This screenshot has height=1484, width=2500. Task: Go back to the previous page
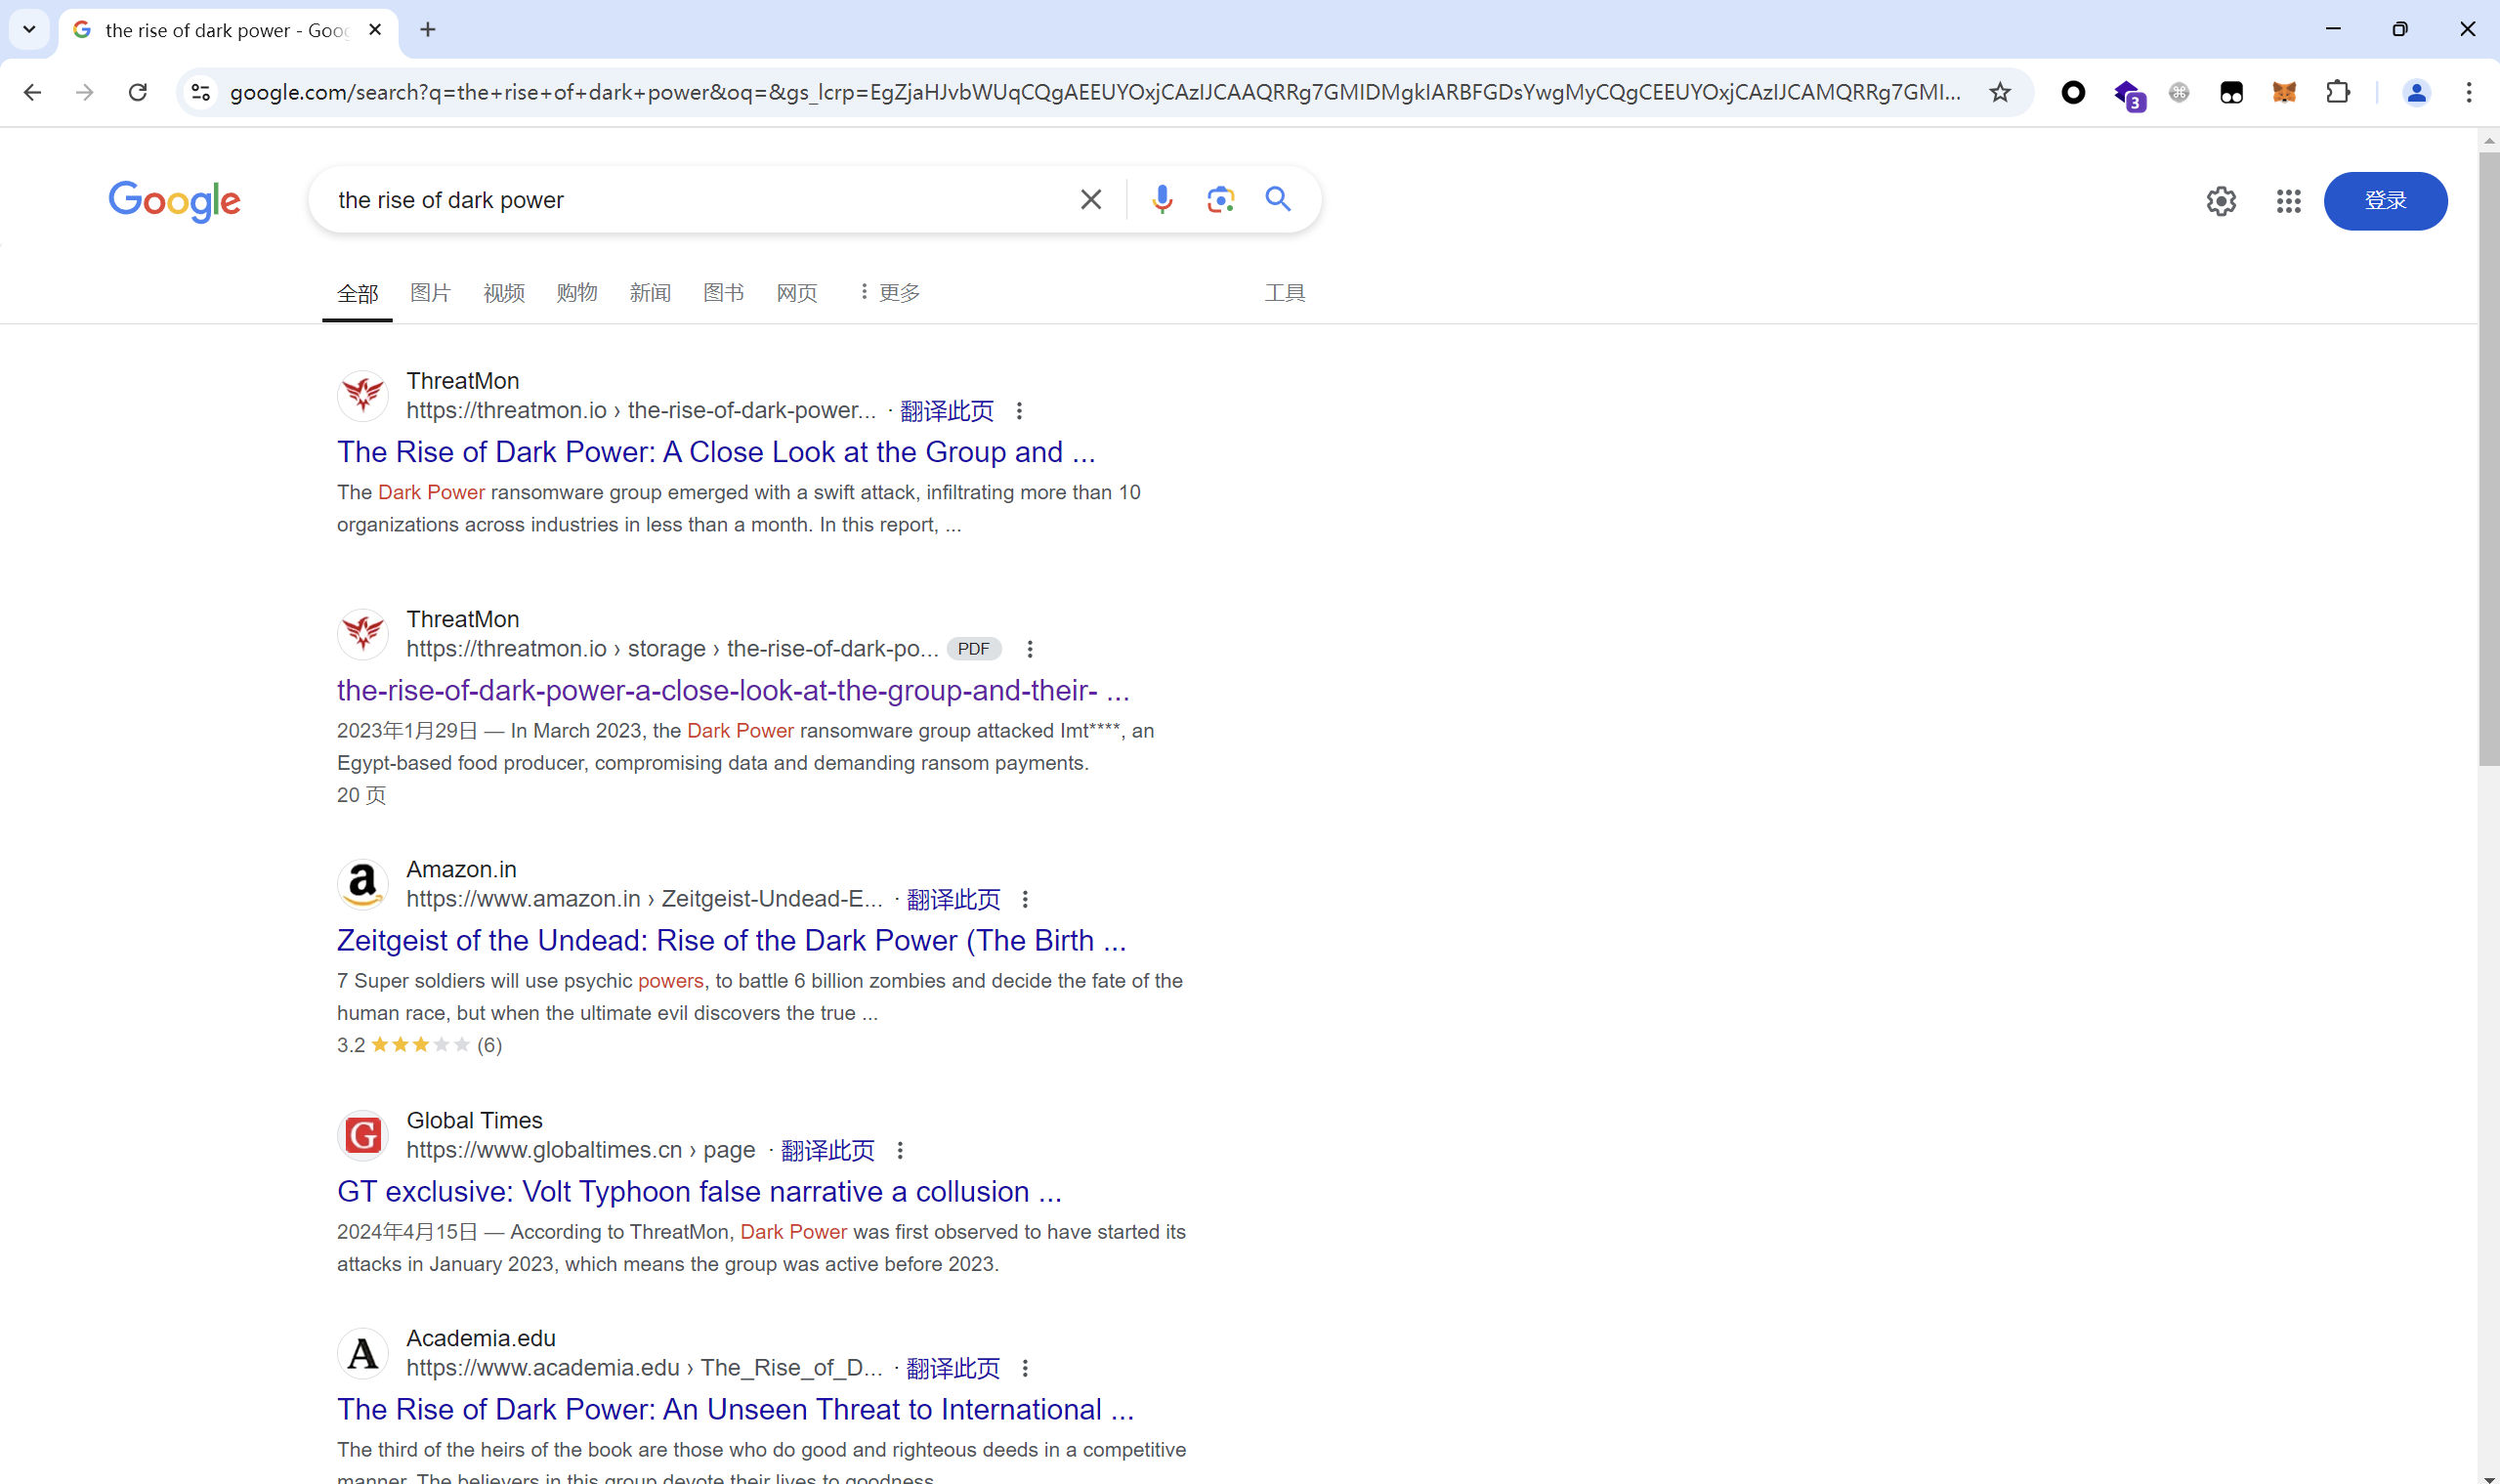click(x=32, y=92)
